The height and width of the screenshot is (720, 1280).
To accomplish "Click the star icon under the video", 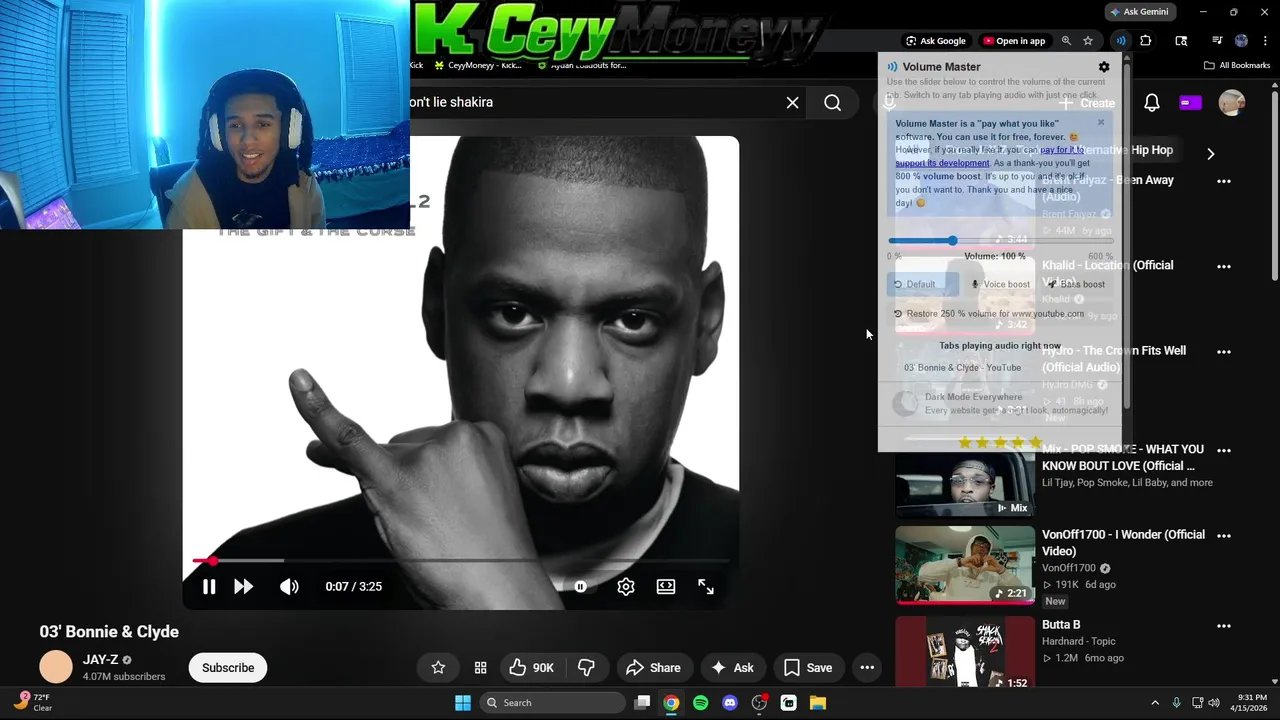I will [438, 668].
